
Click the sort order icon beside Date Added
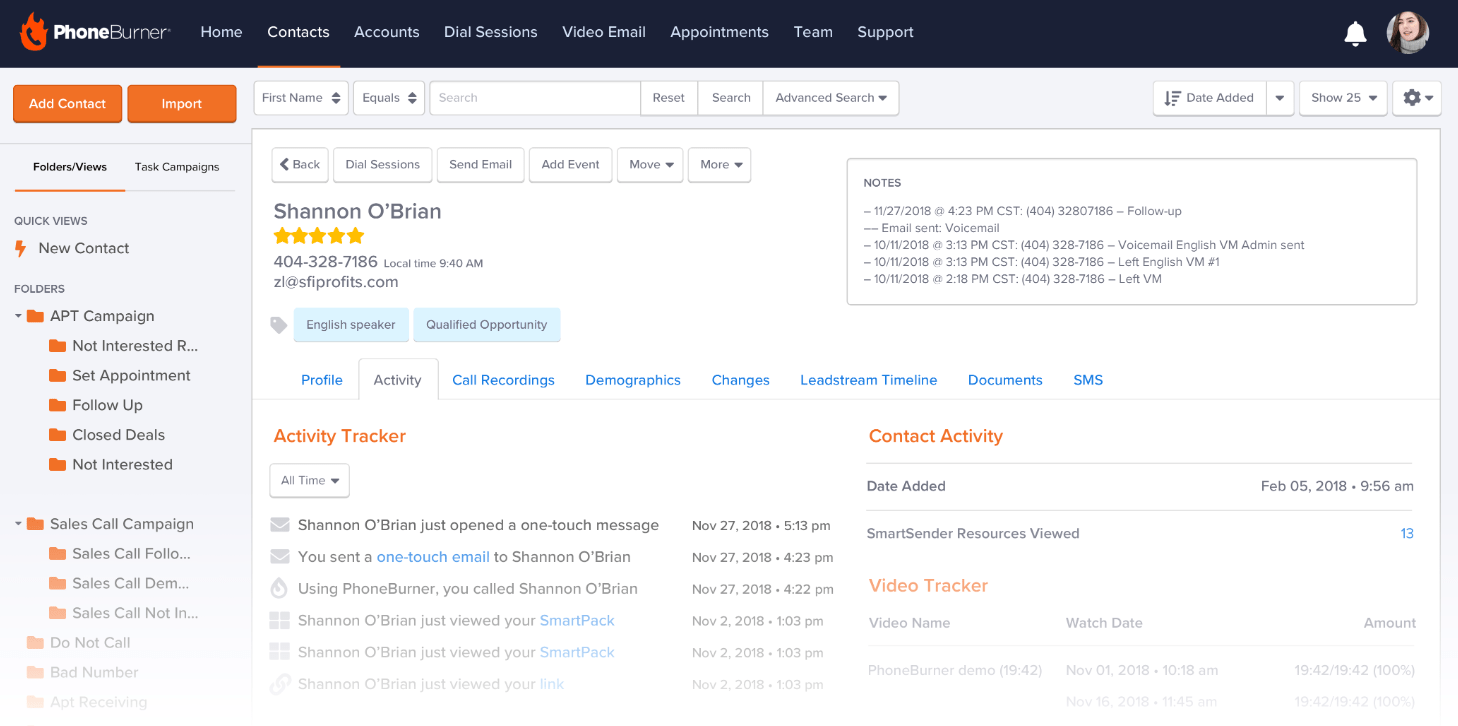(1173, 98)
